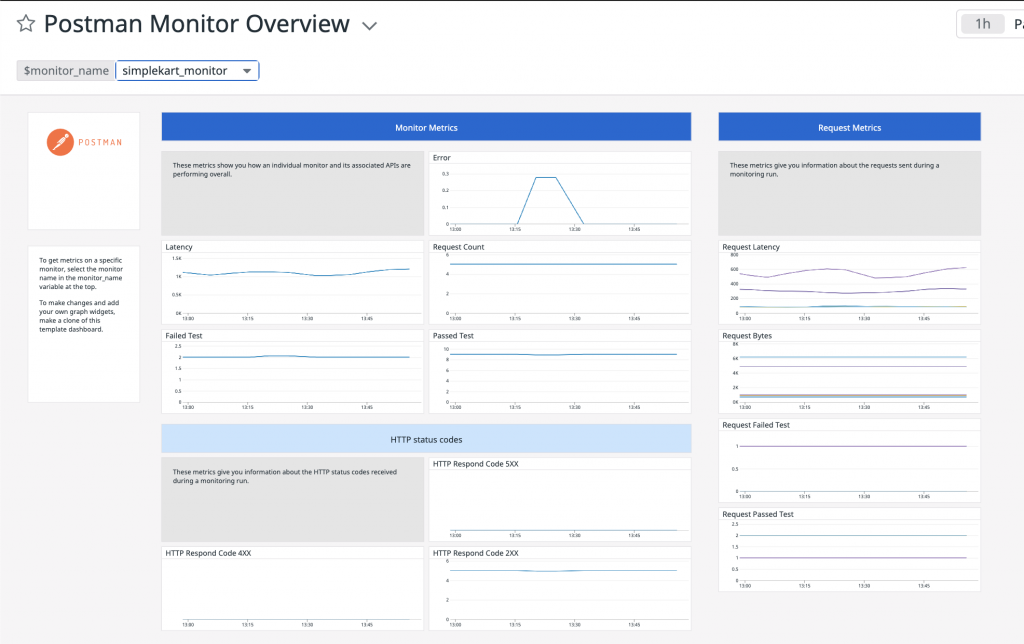Viewport: 1024px width, 644px height.
Task: Click the $monitor_name variable label
Action: (66, 71)
